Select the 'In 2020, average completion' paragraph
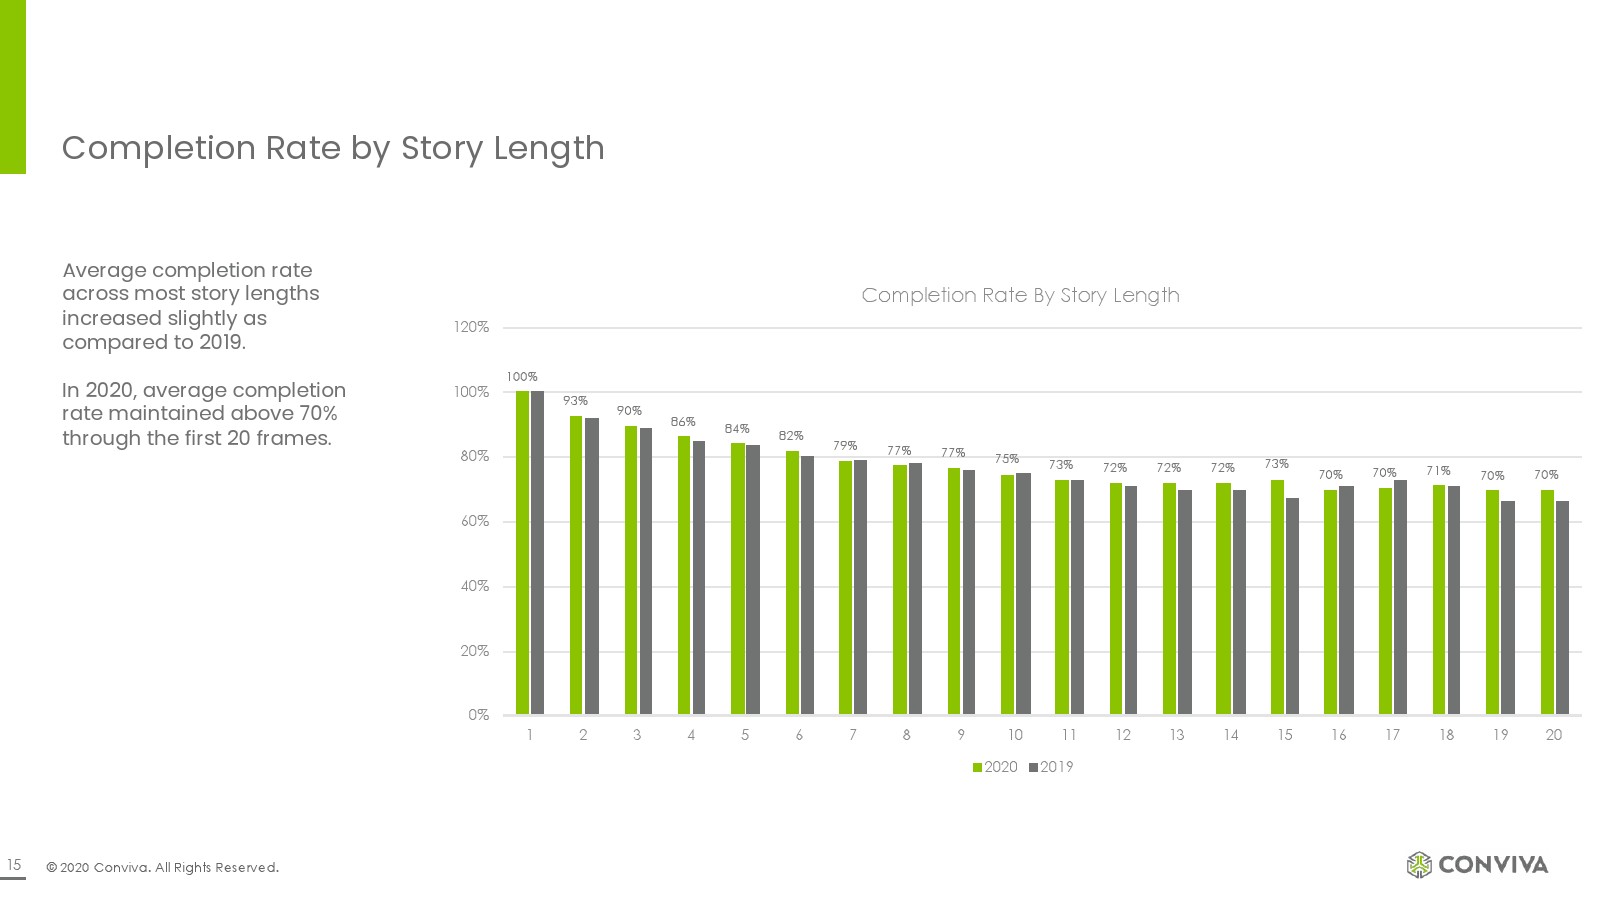The image size is (1600, 900). pyautogui.click(x=204, y=414)
